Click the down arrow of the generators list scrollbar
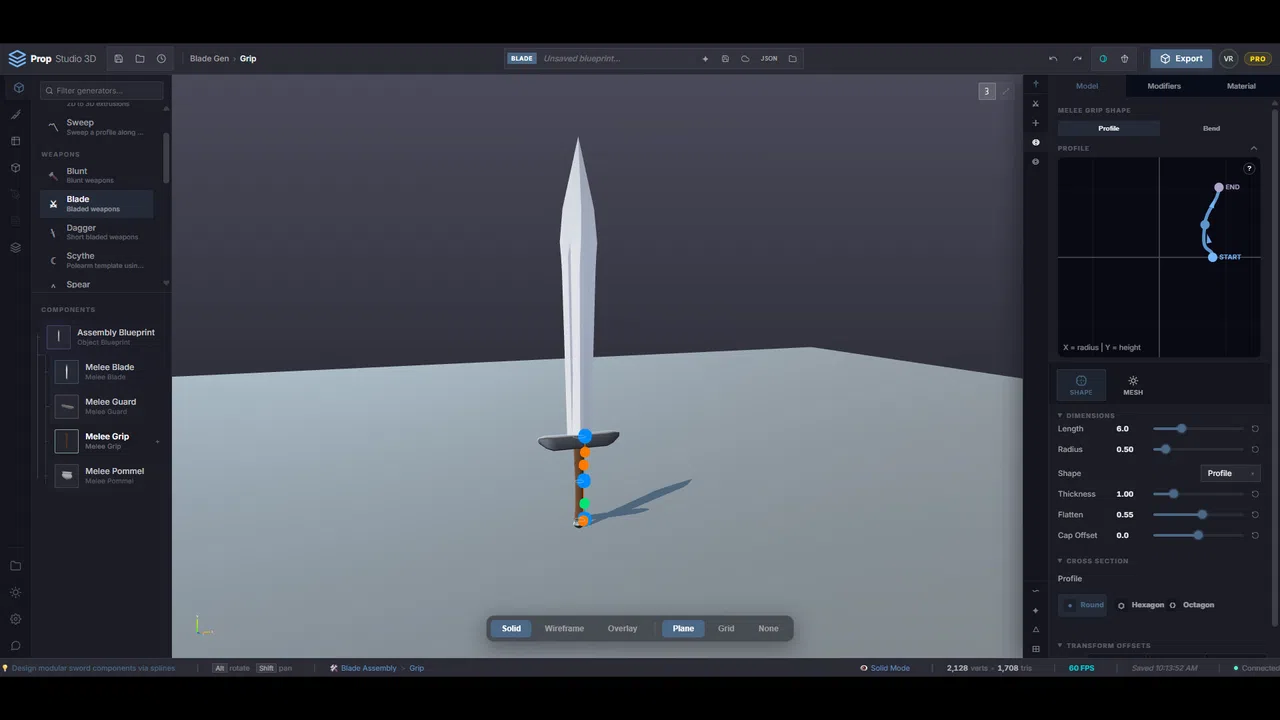Screen dimensions: 1280x720 166,283
